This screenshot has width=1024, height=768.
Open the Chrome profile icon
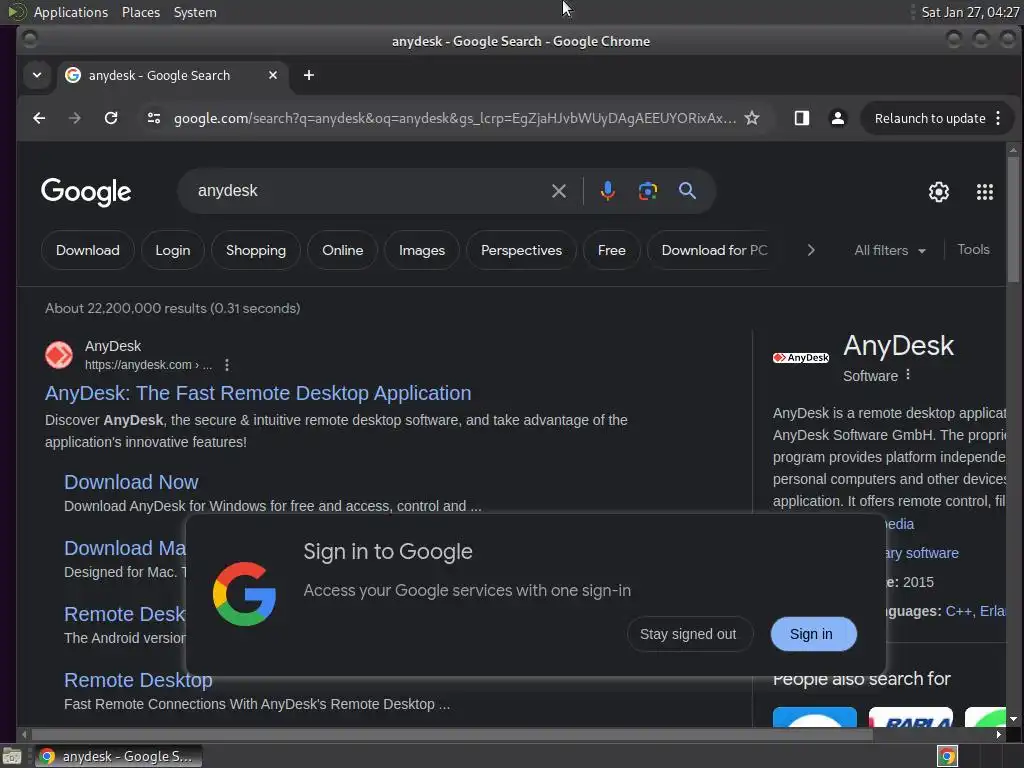tap(838, 118)
